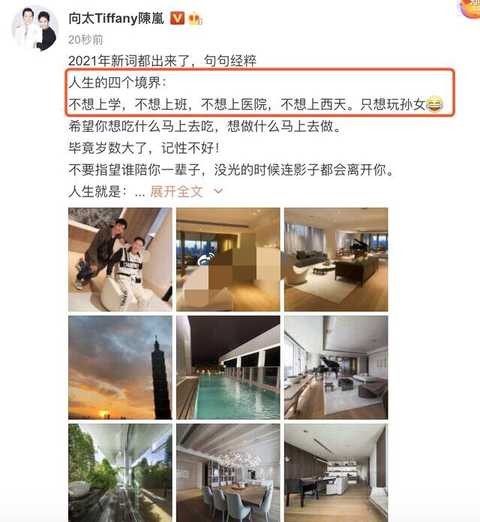The width and height of the screenshot is (480, 522).
Task: Open the bright lounge with piano photo
Action: pyautogui.click(x=336, y=367)
